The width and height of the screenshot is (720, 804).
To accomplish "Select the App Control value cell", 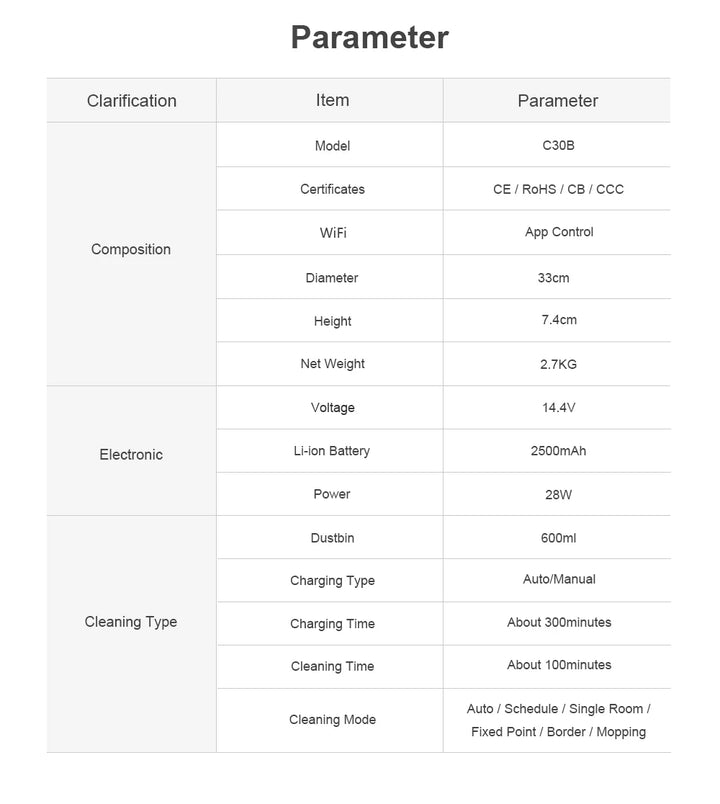I will tap(558, 232).
